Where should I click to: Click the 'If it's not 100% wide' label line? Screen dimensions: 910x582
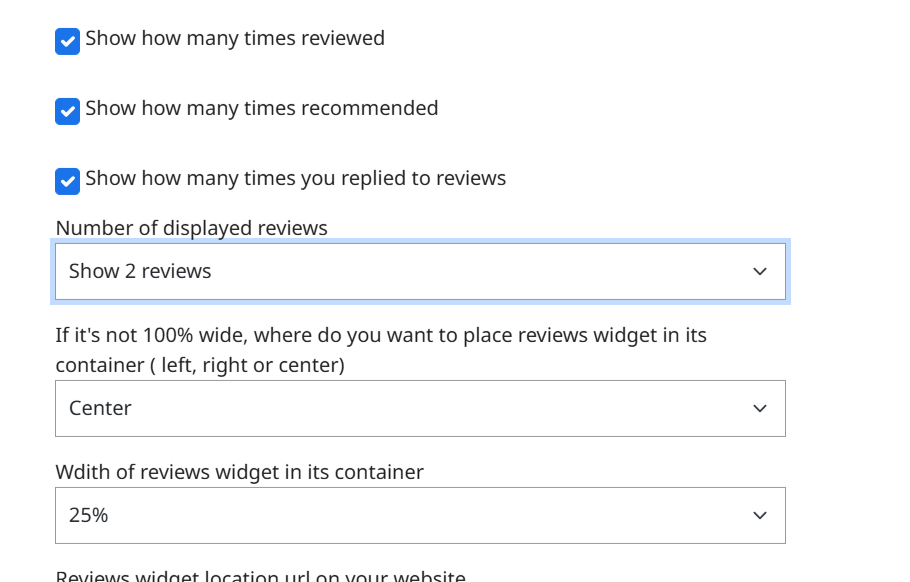pyautogui.click(x=381, y=335)
